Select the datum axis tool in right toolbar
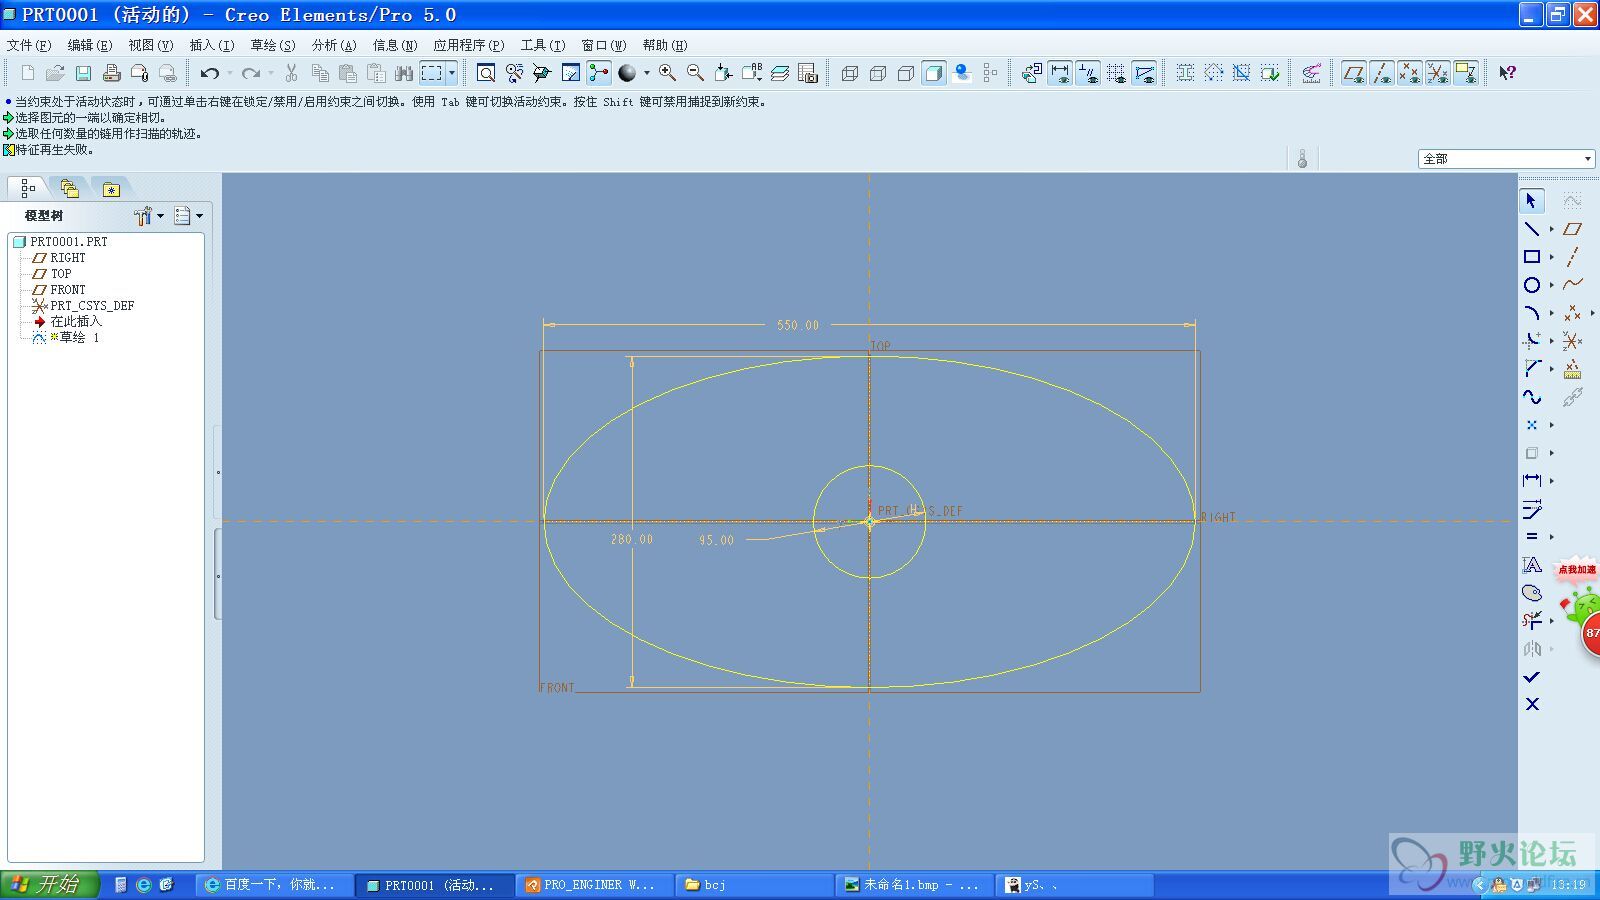1600x900 pixels. tap(1572, 257)
